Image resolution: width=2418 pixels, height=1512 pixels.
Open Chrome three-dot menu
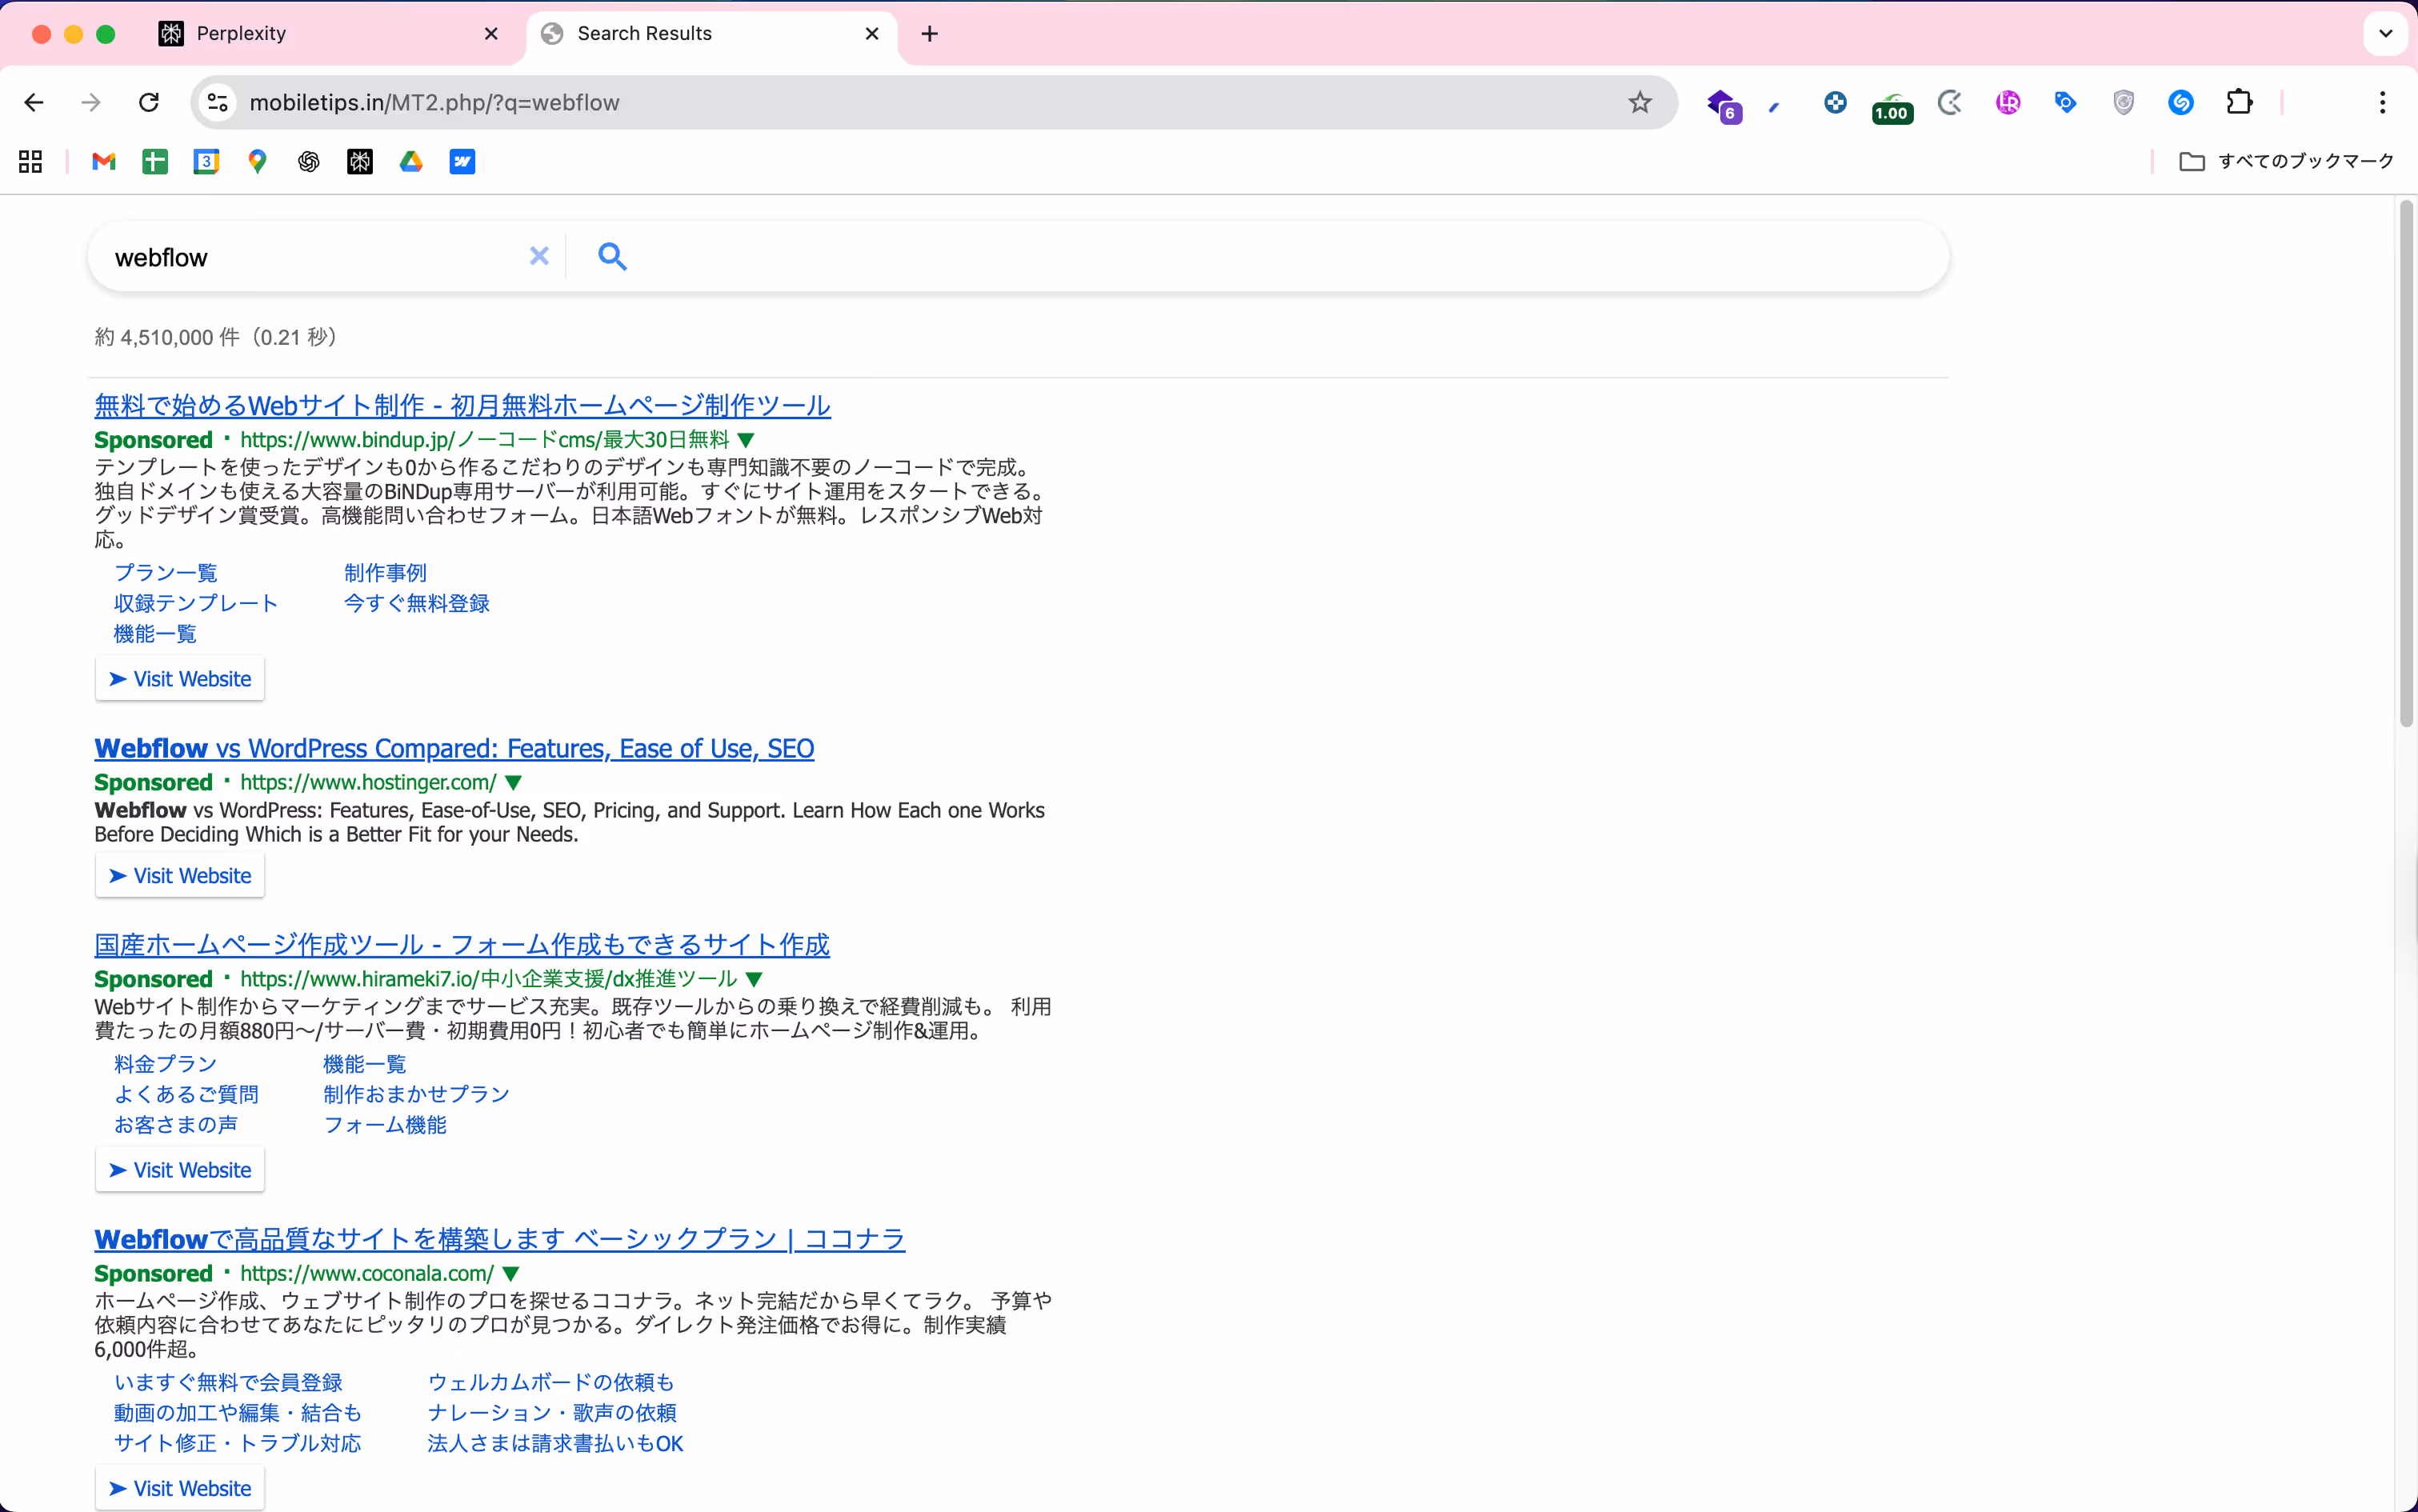pyautogui.click(x=2383, y=102)
